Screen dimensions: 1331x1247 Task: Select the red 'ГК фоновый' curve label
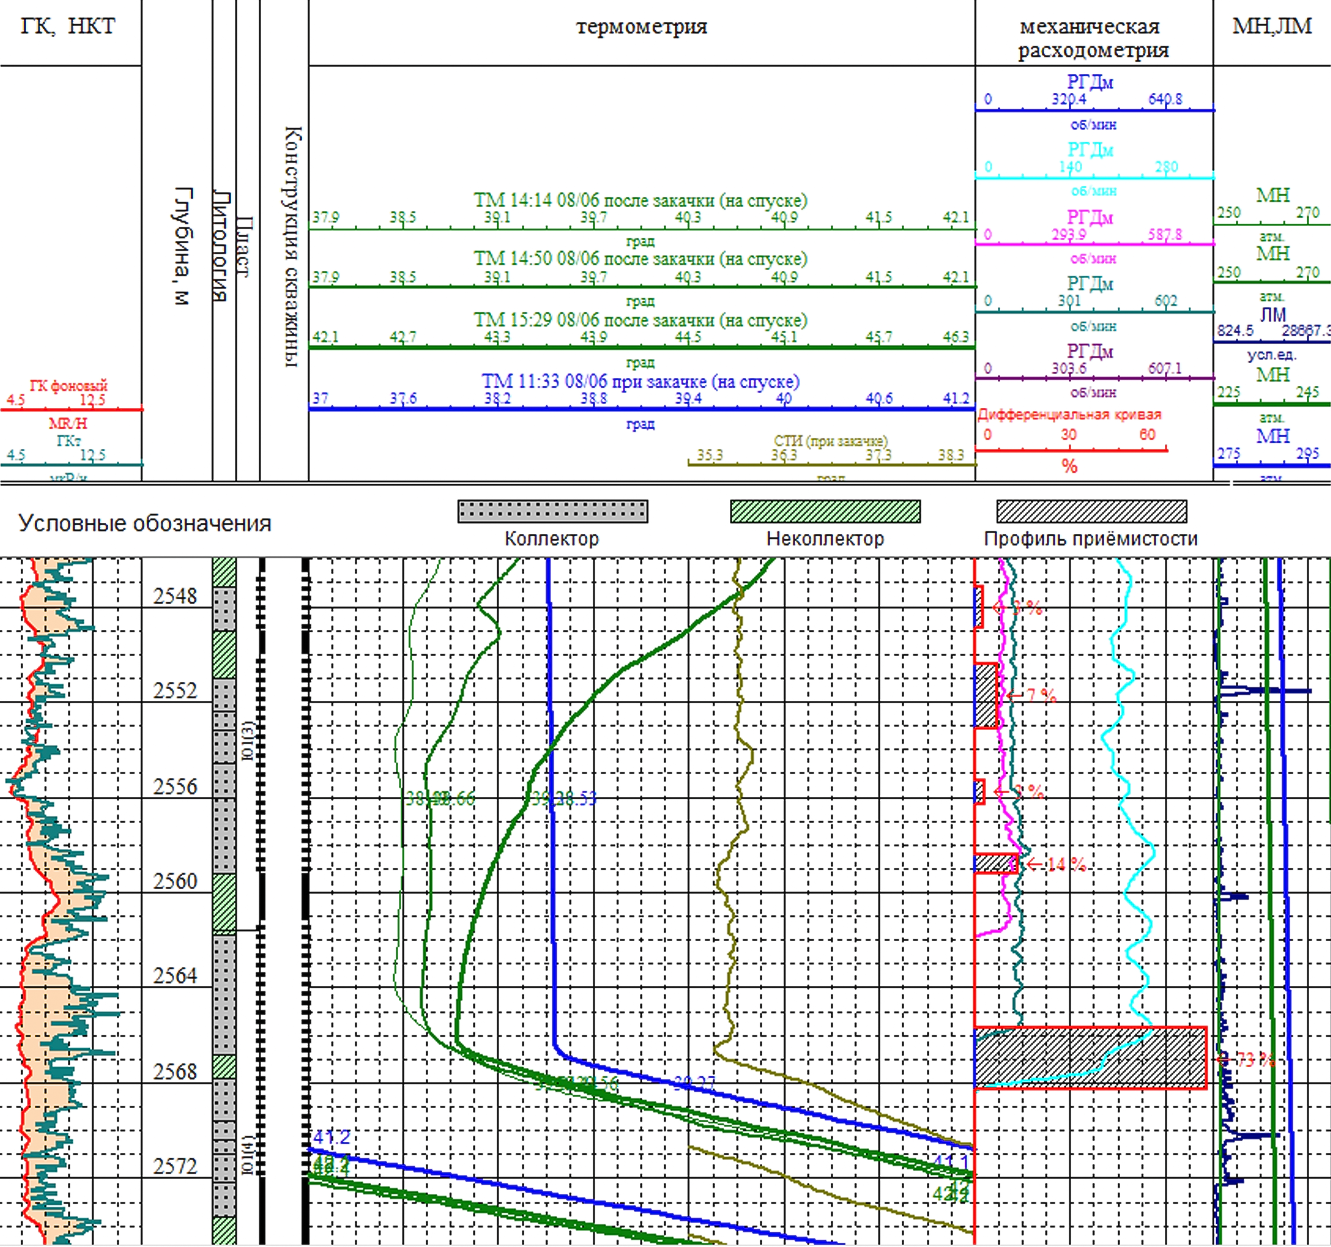click(68, 386)
